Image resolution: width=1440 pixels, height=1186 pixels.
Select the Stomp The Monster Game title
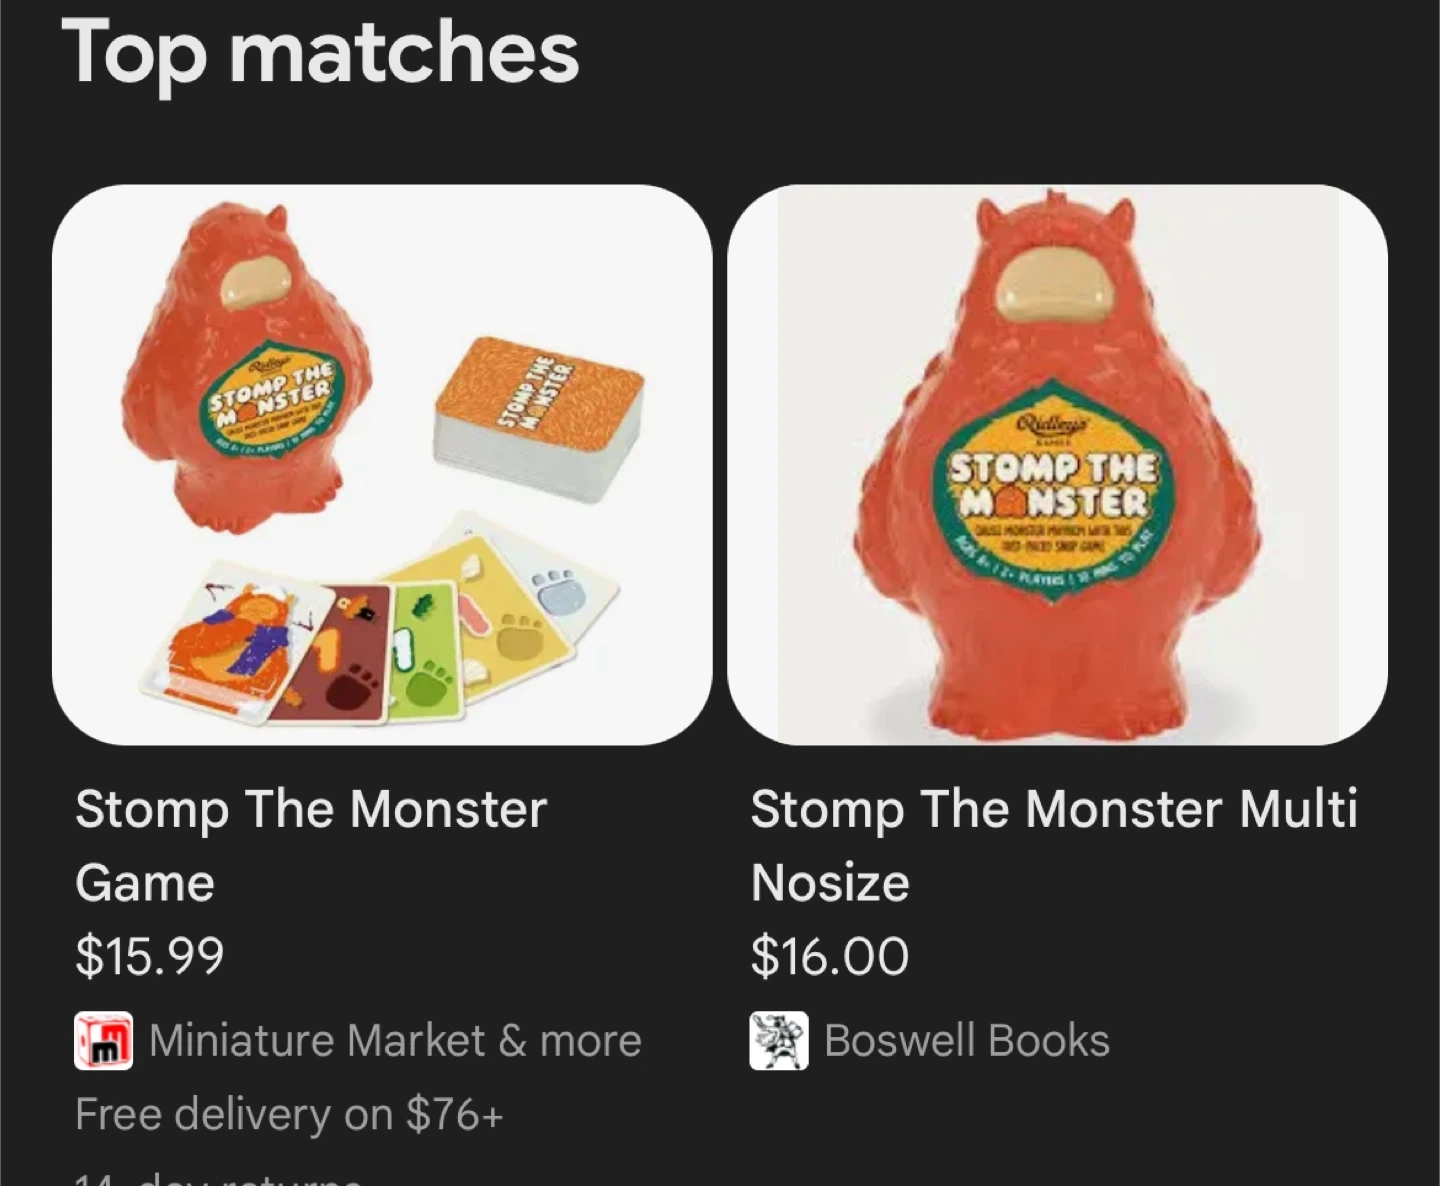point(311,845)
